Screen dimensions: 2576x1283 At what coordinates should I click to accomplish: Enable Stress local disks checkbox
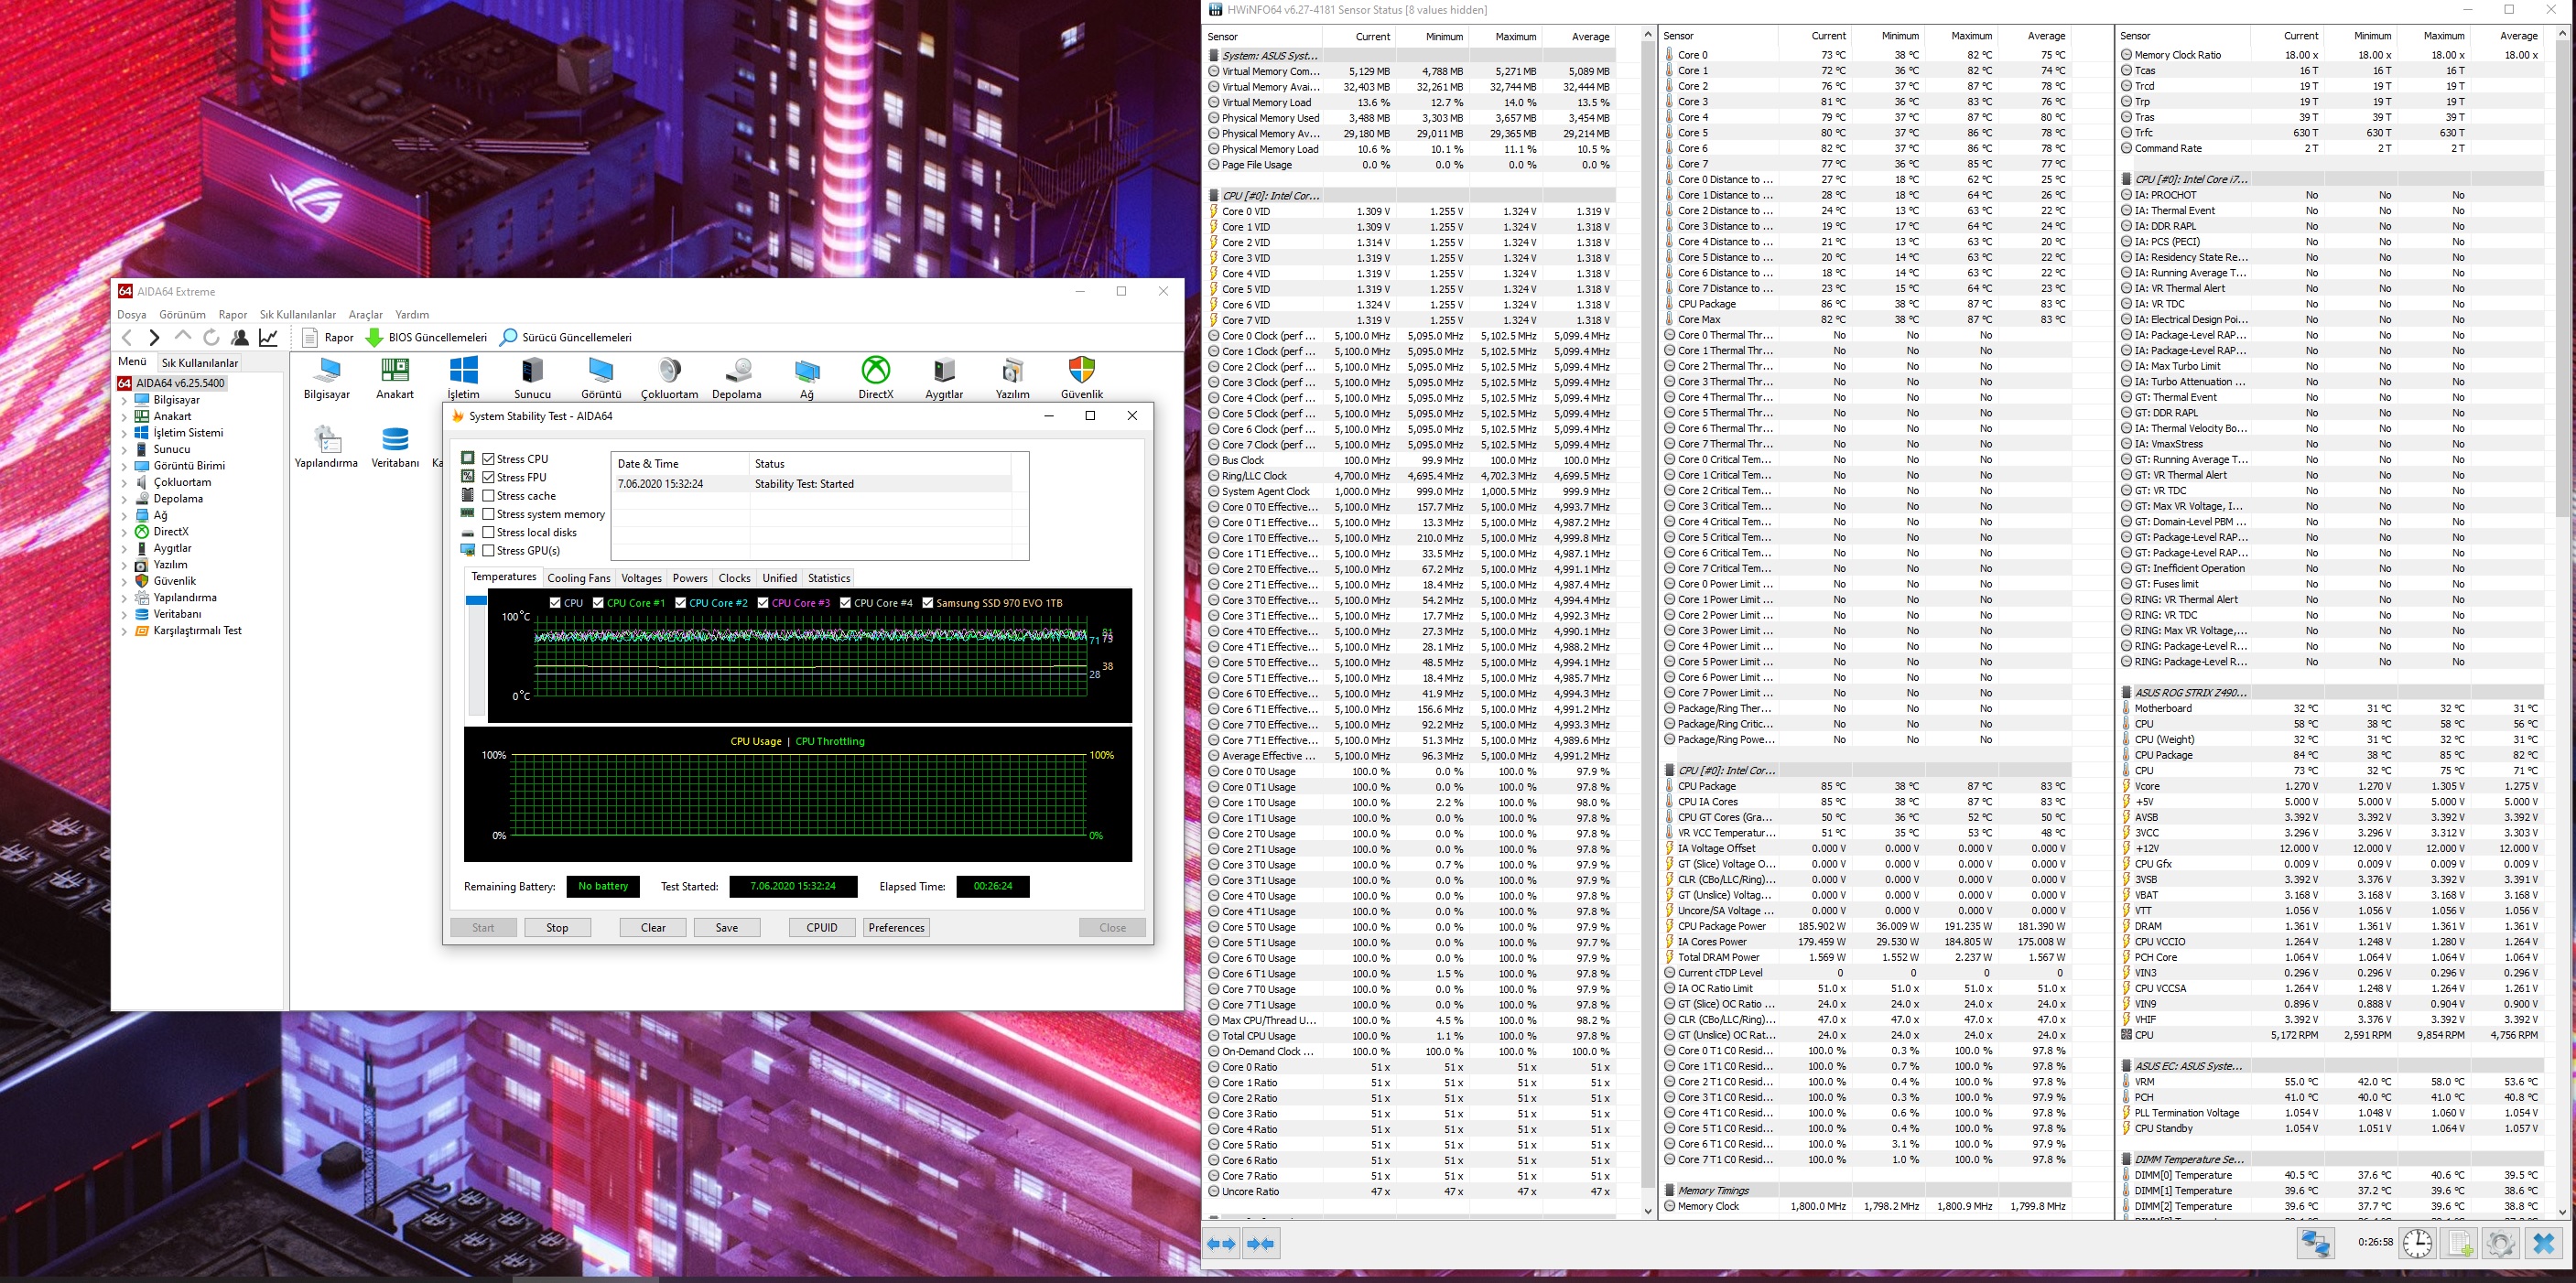click(x=489, y=532)
